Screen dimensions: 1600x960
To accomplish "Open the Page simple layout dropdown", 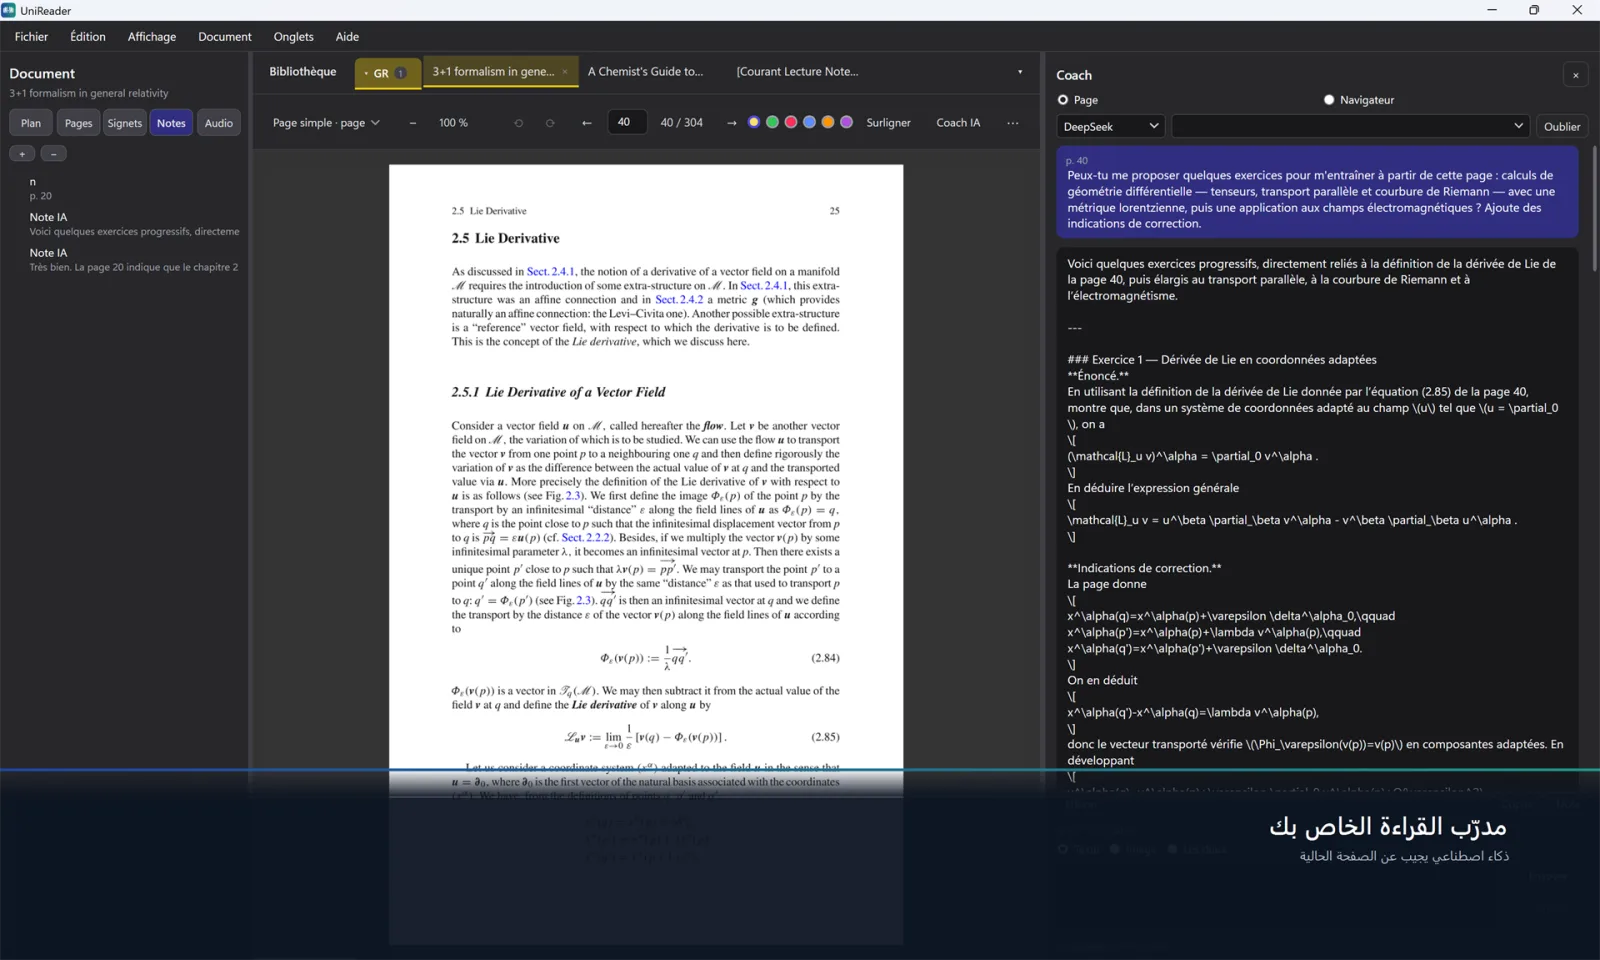I will coord(326,123).
